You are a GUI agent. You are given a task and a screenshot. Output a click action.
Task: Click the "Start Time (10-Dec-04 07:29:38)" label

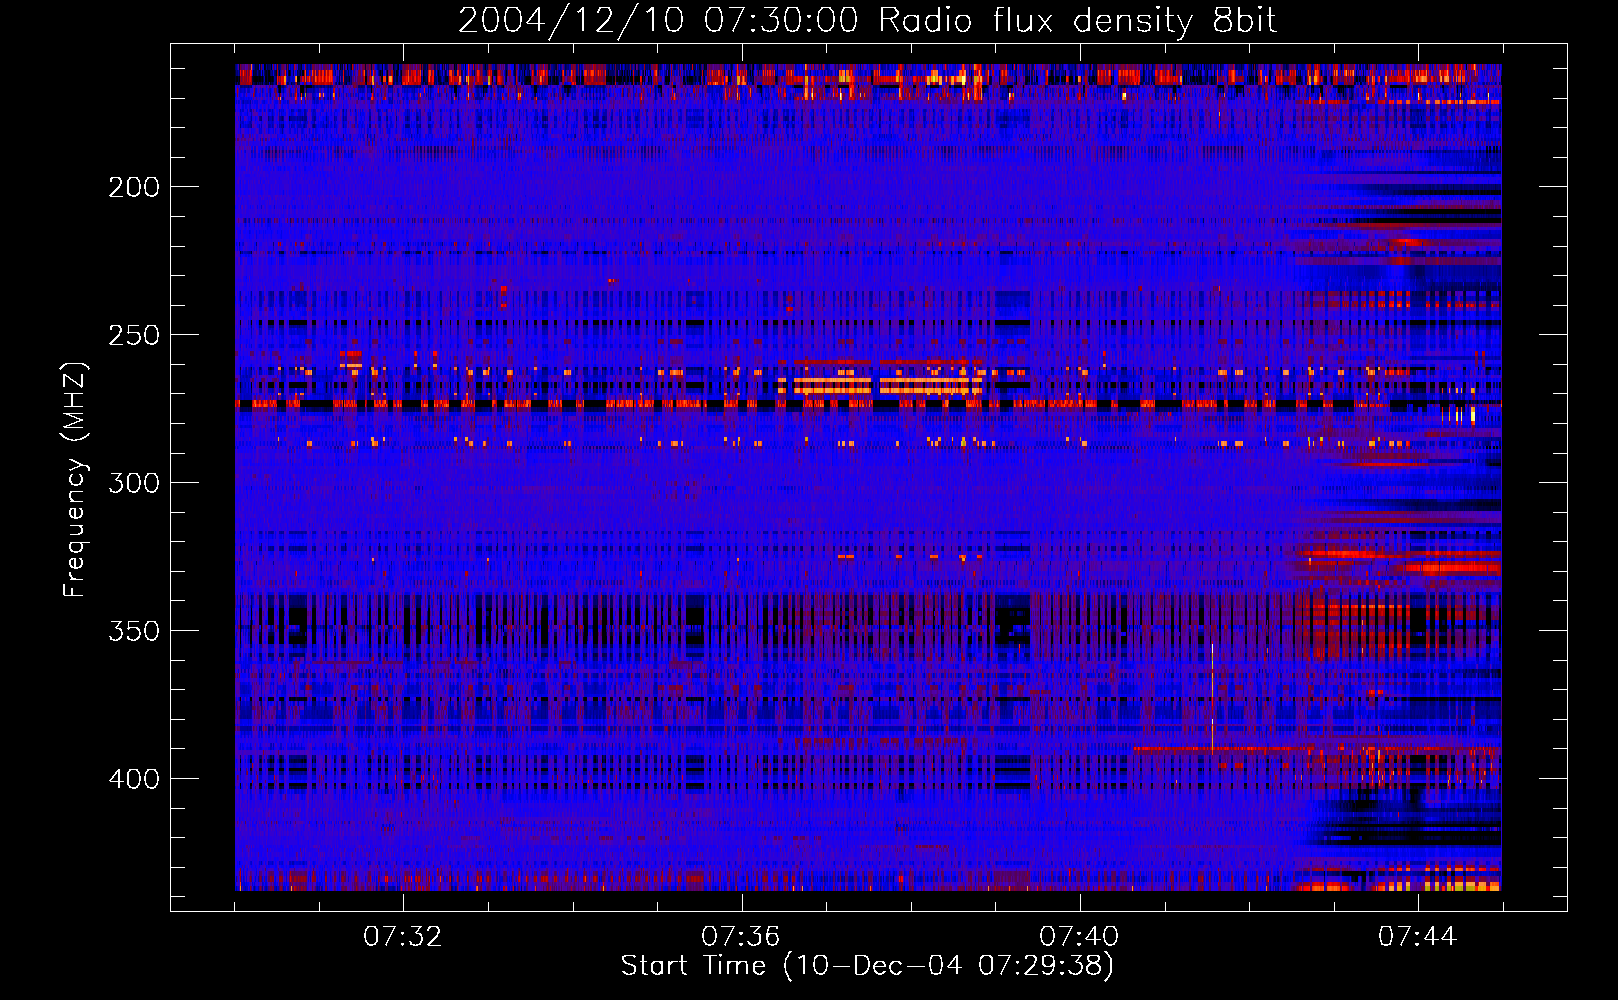point(867,966)
